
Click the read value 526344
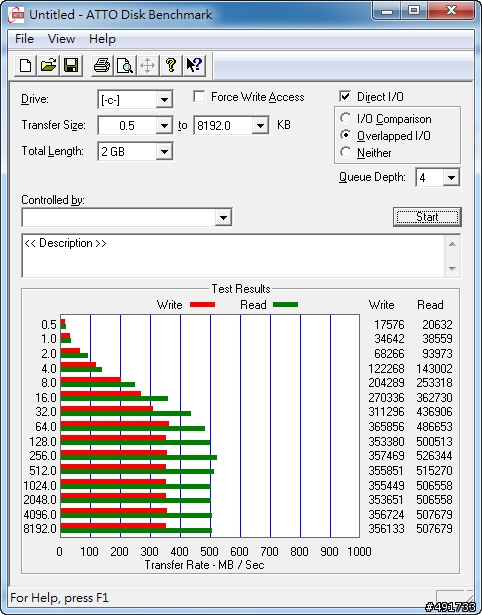[x=434, y=456]
